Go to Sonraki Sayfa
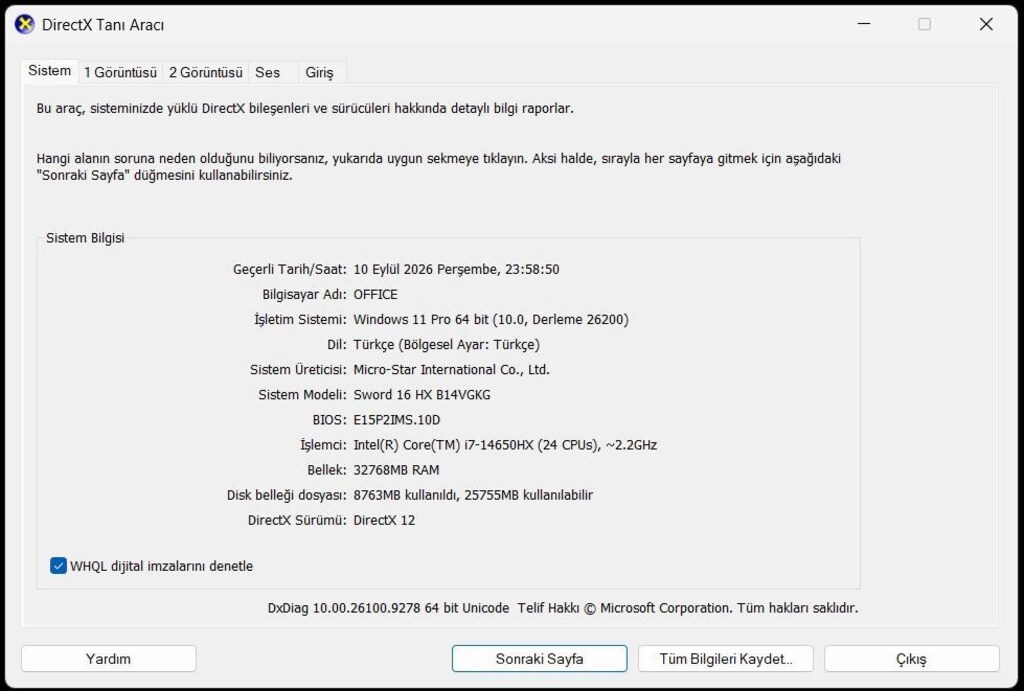This screenshot has width=1024, height=691. (539, 658)
